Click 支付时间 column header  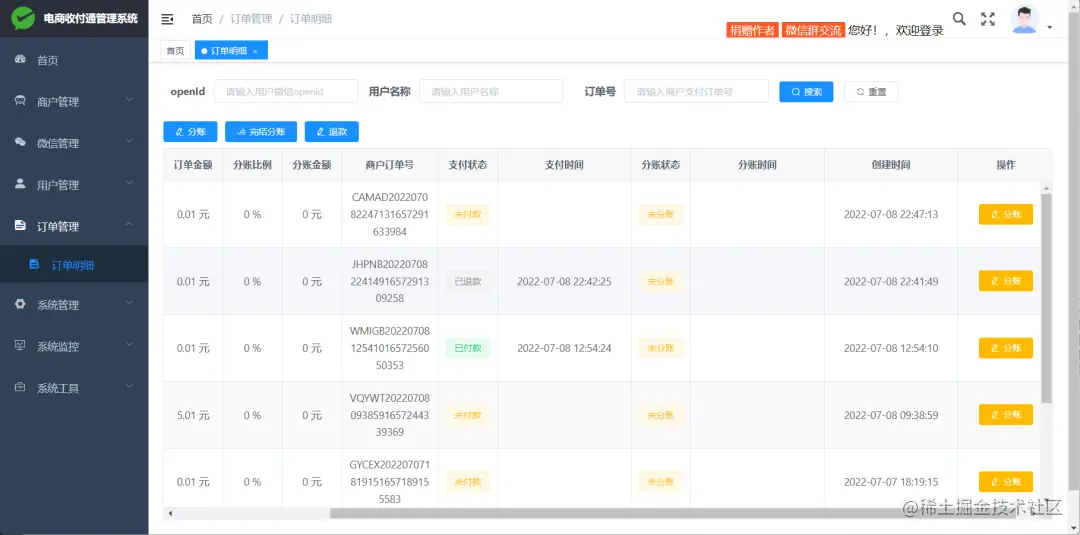click(x=564, y=165)
